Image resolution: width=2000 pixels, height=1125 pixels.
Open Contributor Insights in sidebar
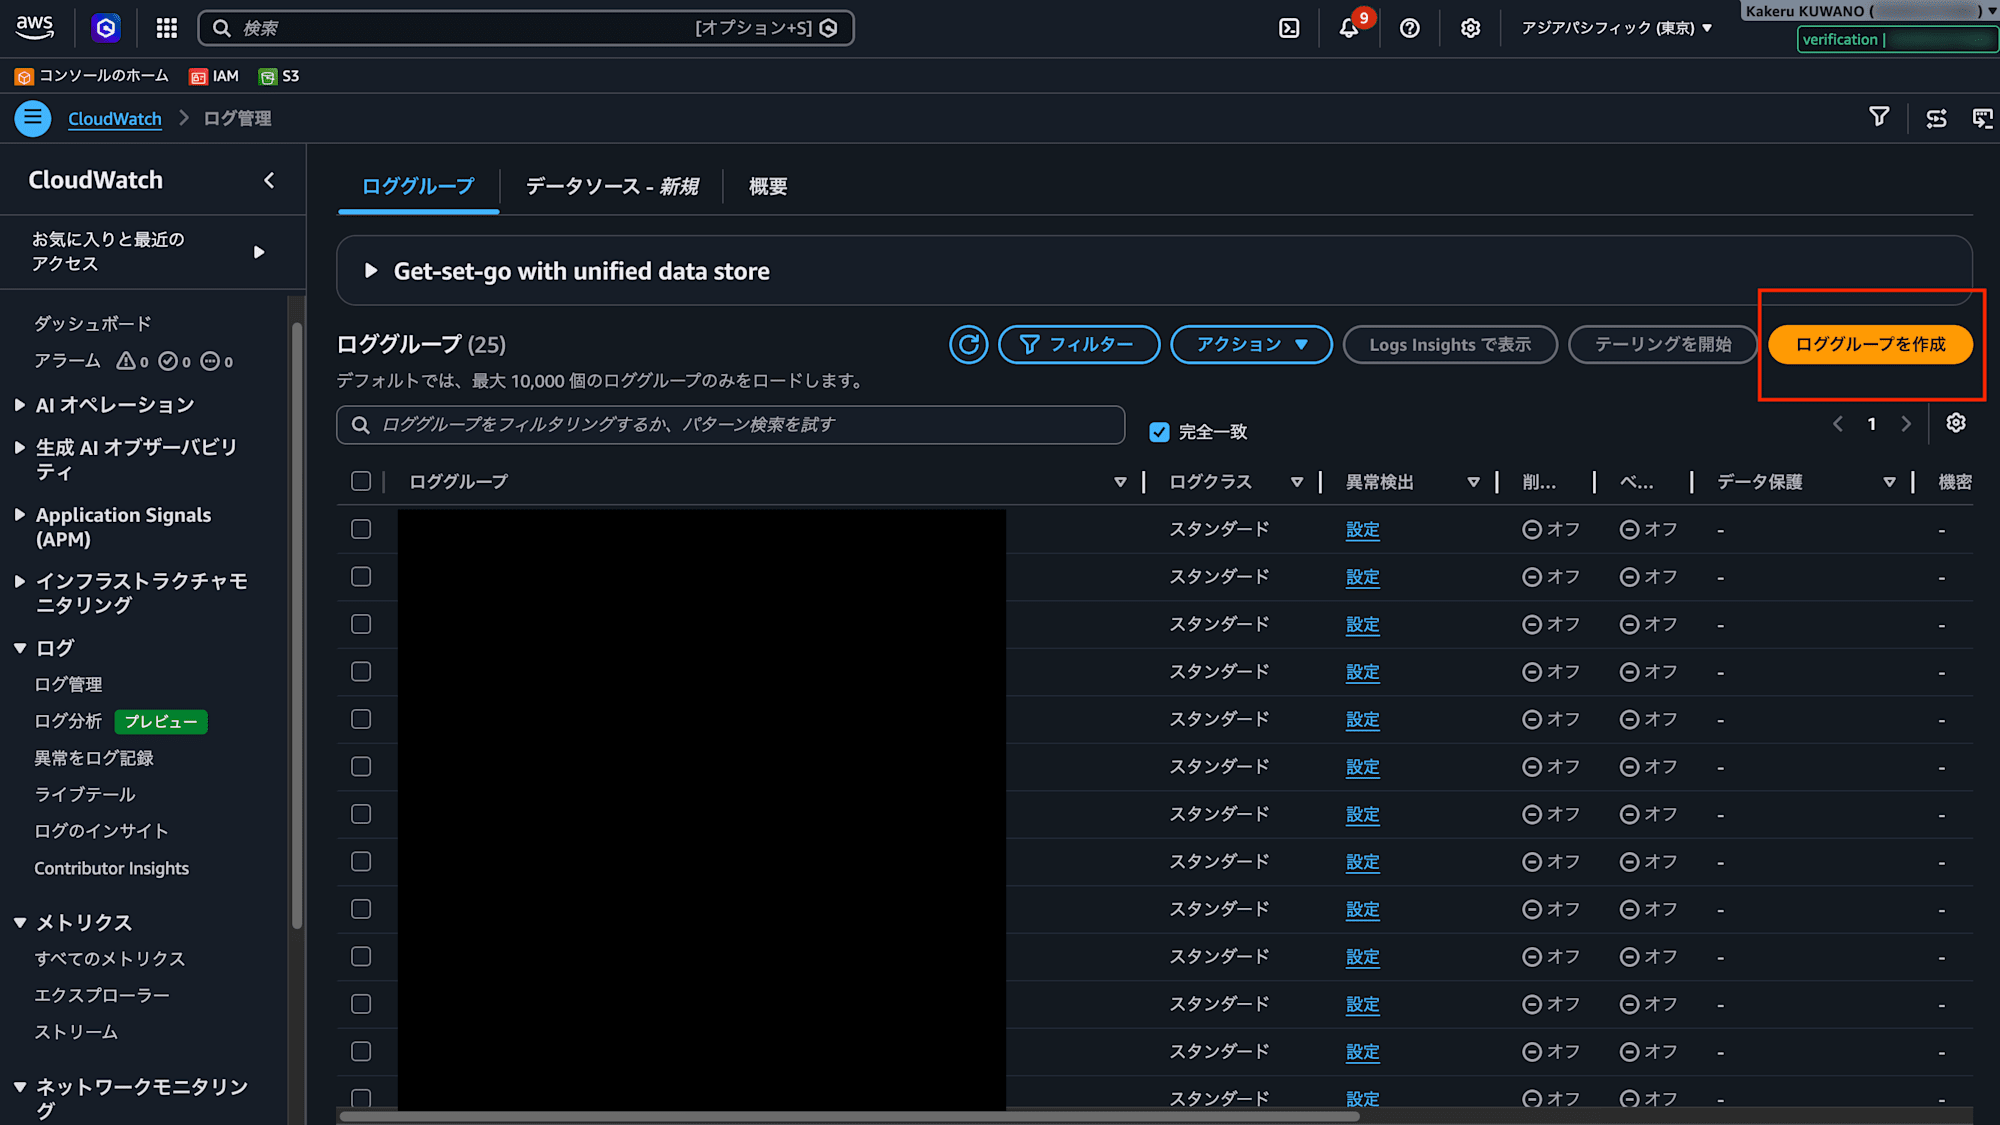pos(112,868)
